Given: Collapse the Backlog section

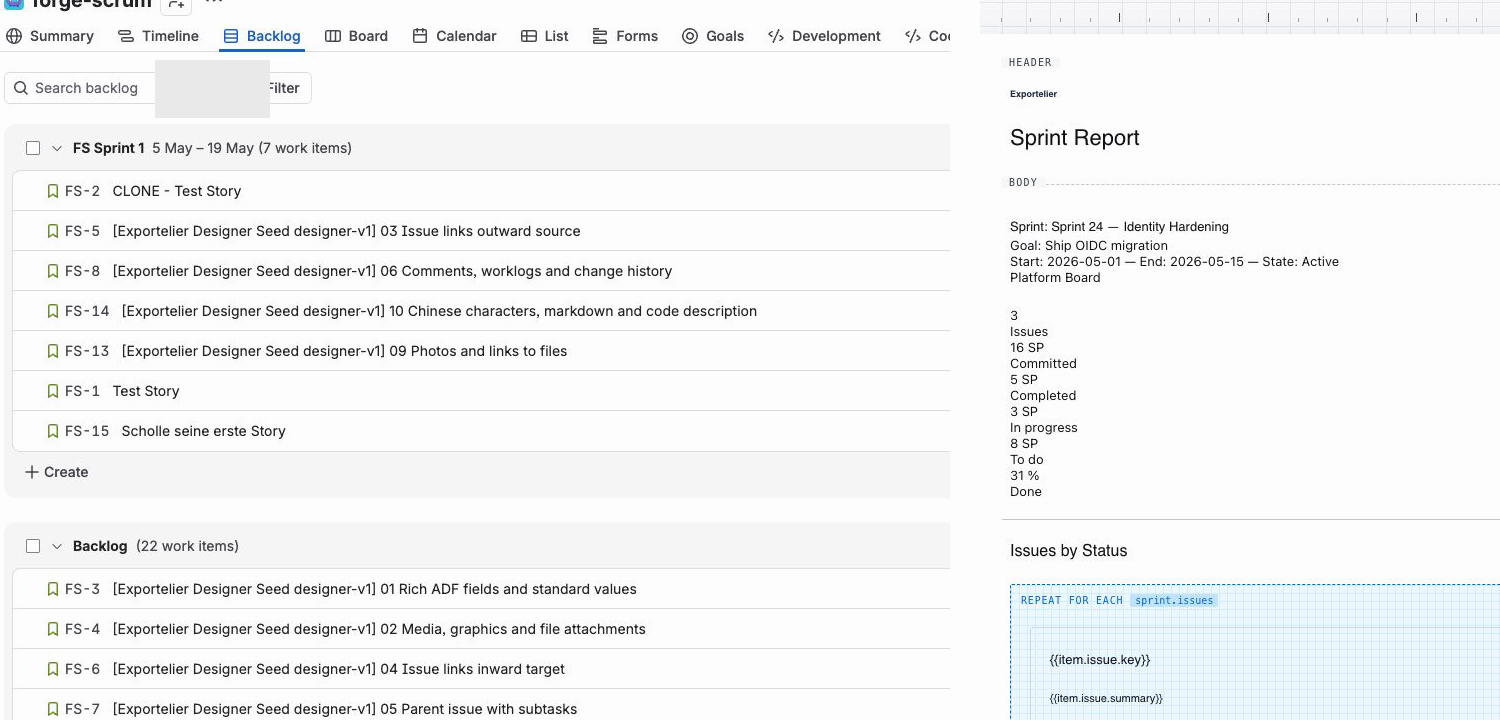Looking at the screenshot, I should click(x=57, y=546).
